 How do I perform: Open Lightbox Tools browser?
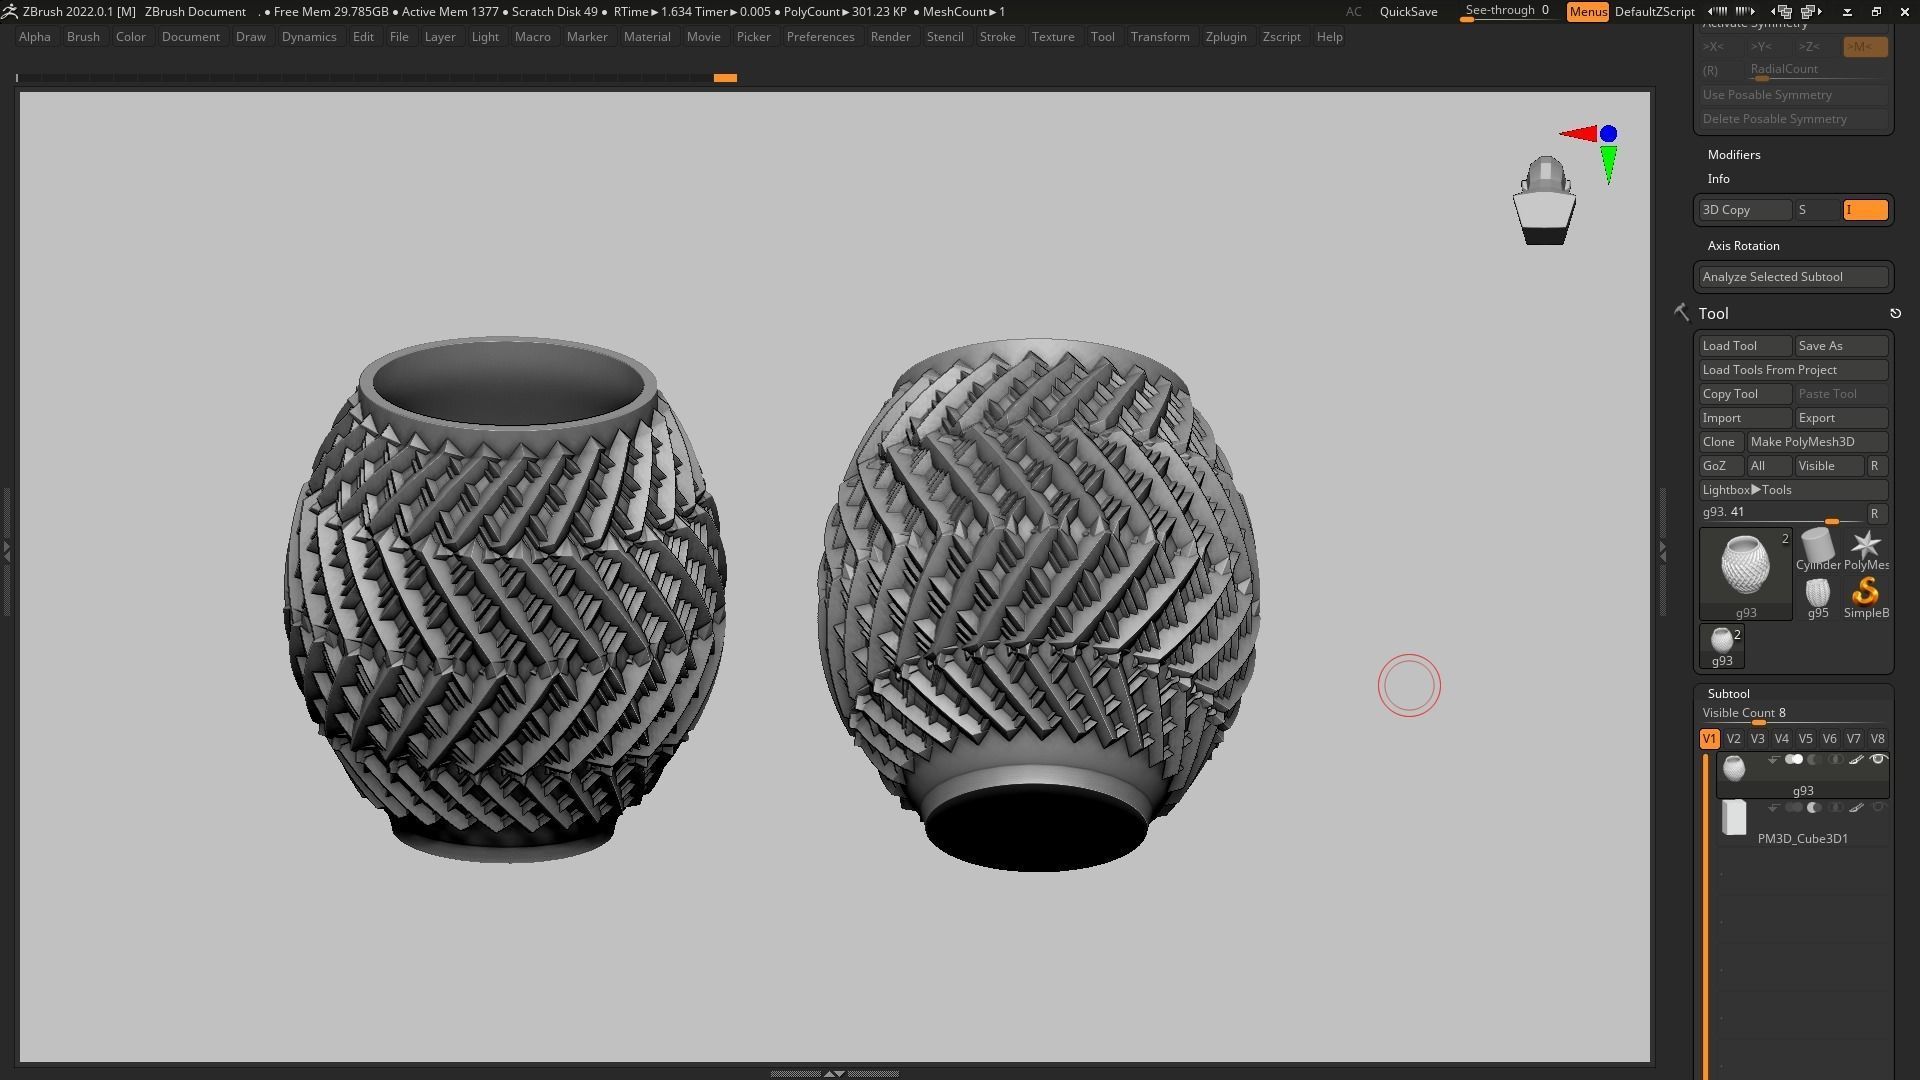[1794, 490]
